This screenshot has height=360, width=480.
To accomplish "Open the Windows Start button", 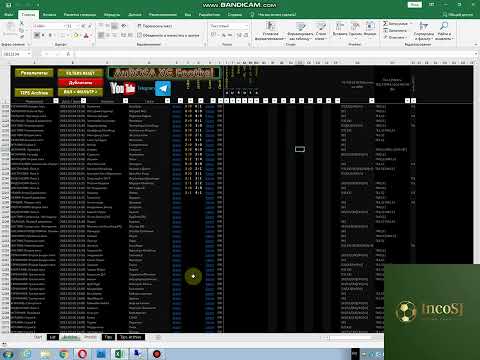I will pos(7,354).
